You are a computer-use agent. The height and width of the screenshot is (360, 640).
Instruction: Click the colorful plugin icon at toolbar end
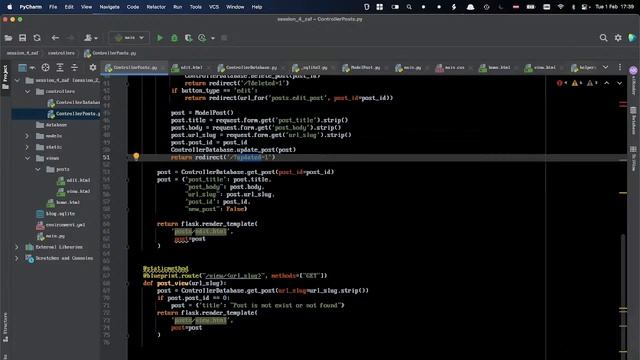632,38
